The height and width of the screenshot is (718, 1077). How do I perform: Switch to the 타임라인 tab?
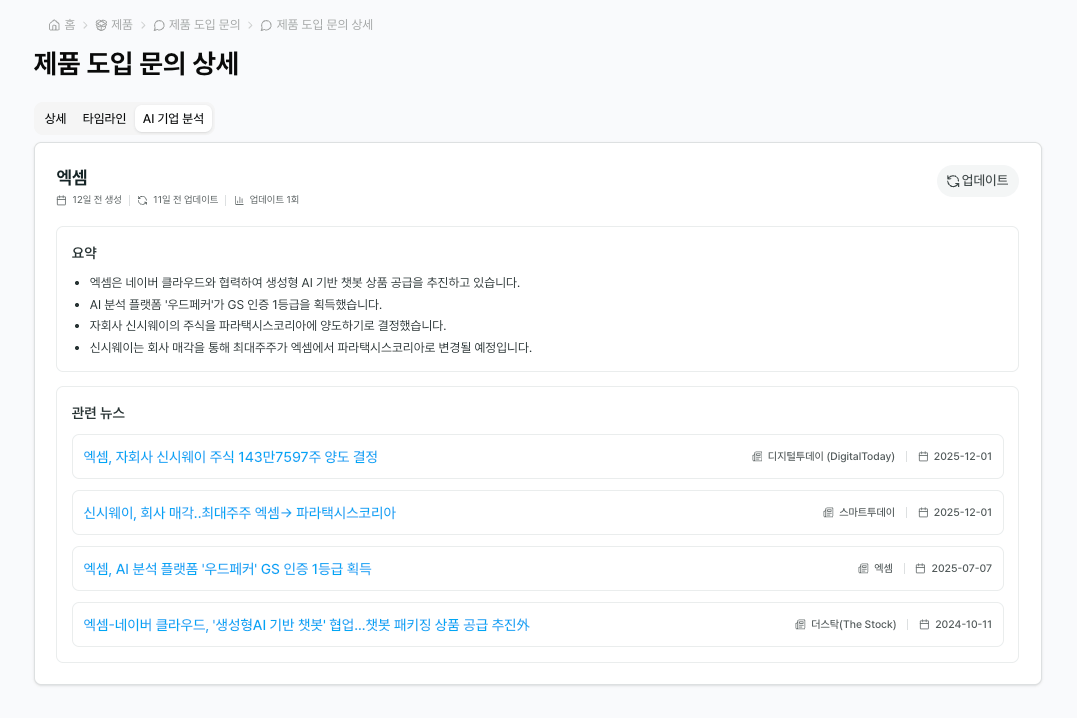tap(106, 118)
